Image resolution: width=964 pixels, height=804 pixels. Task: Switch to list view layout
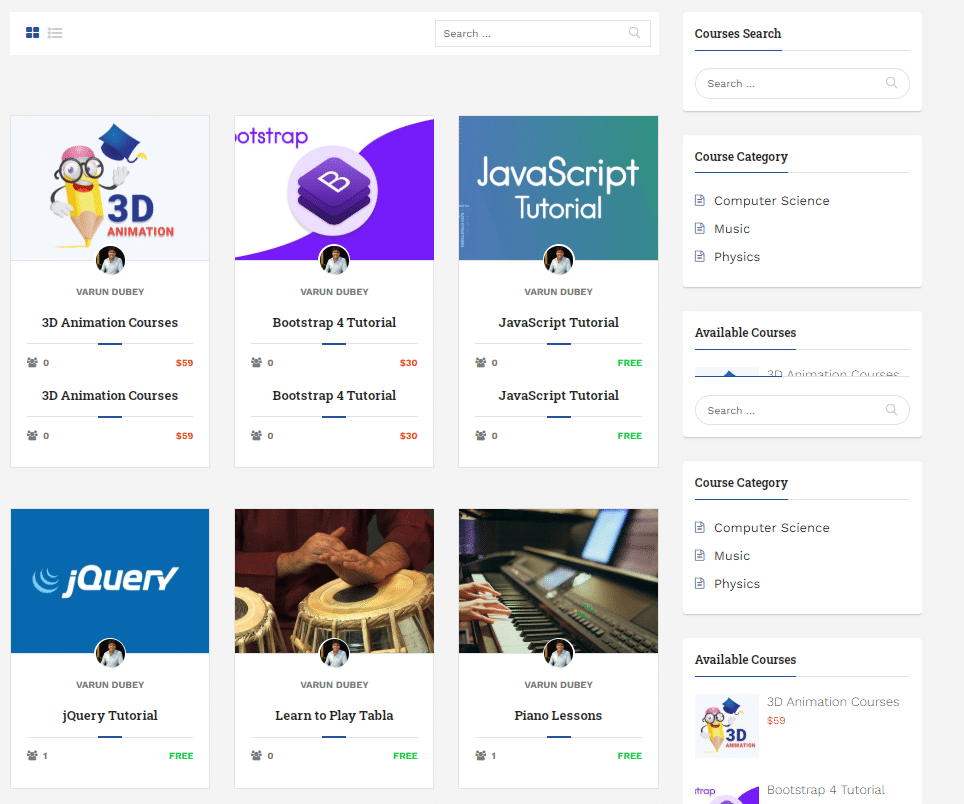[55, 32]
